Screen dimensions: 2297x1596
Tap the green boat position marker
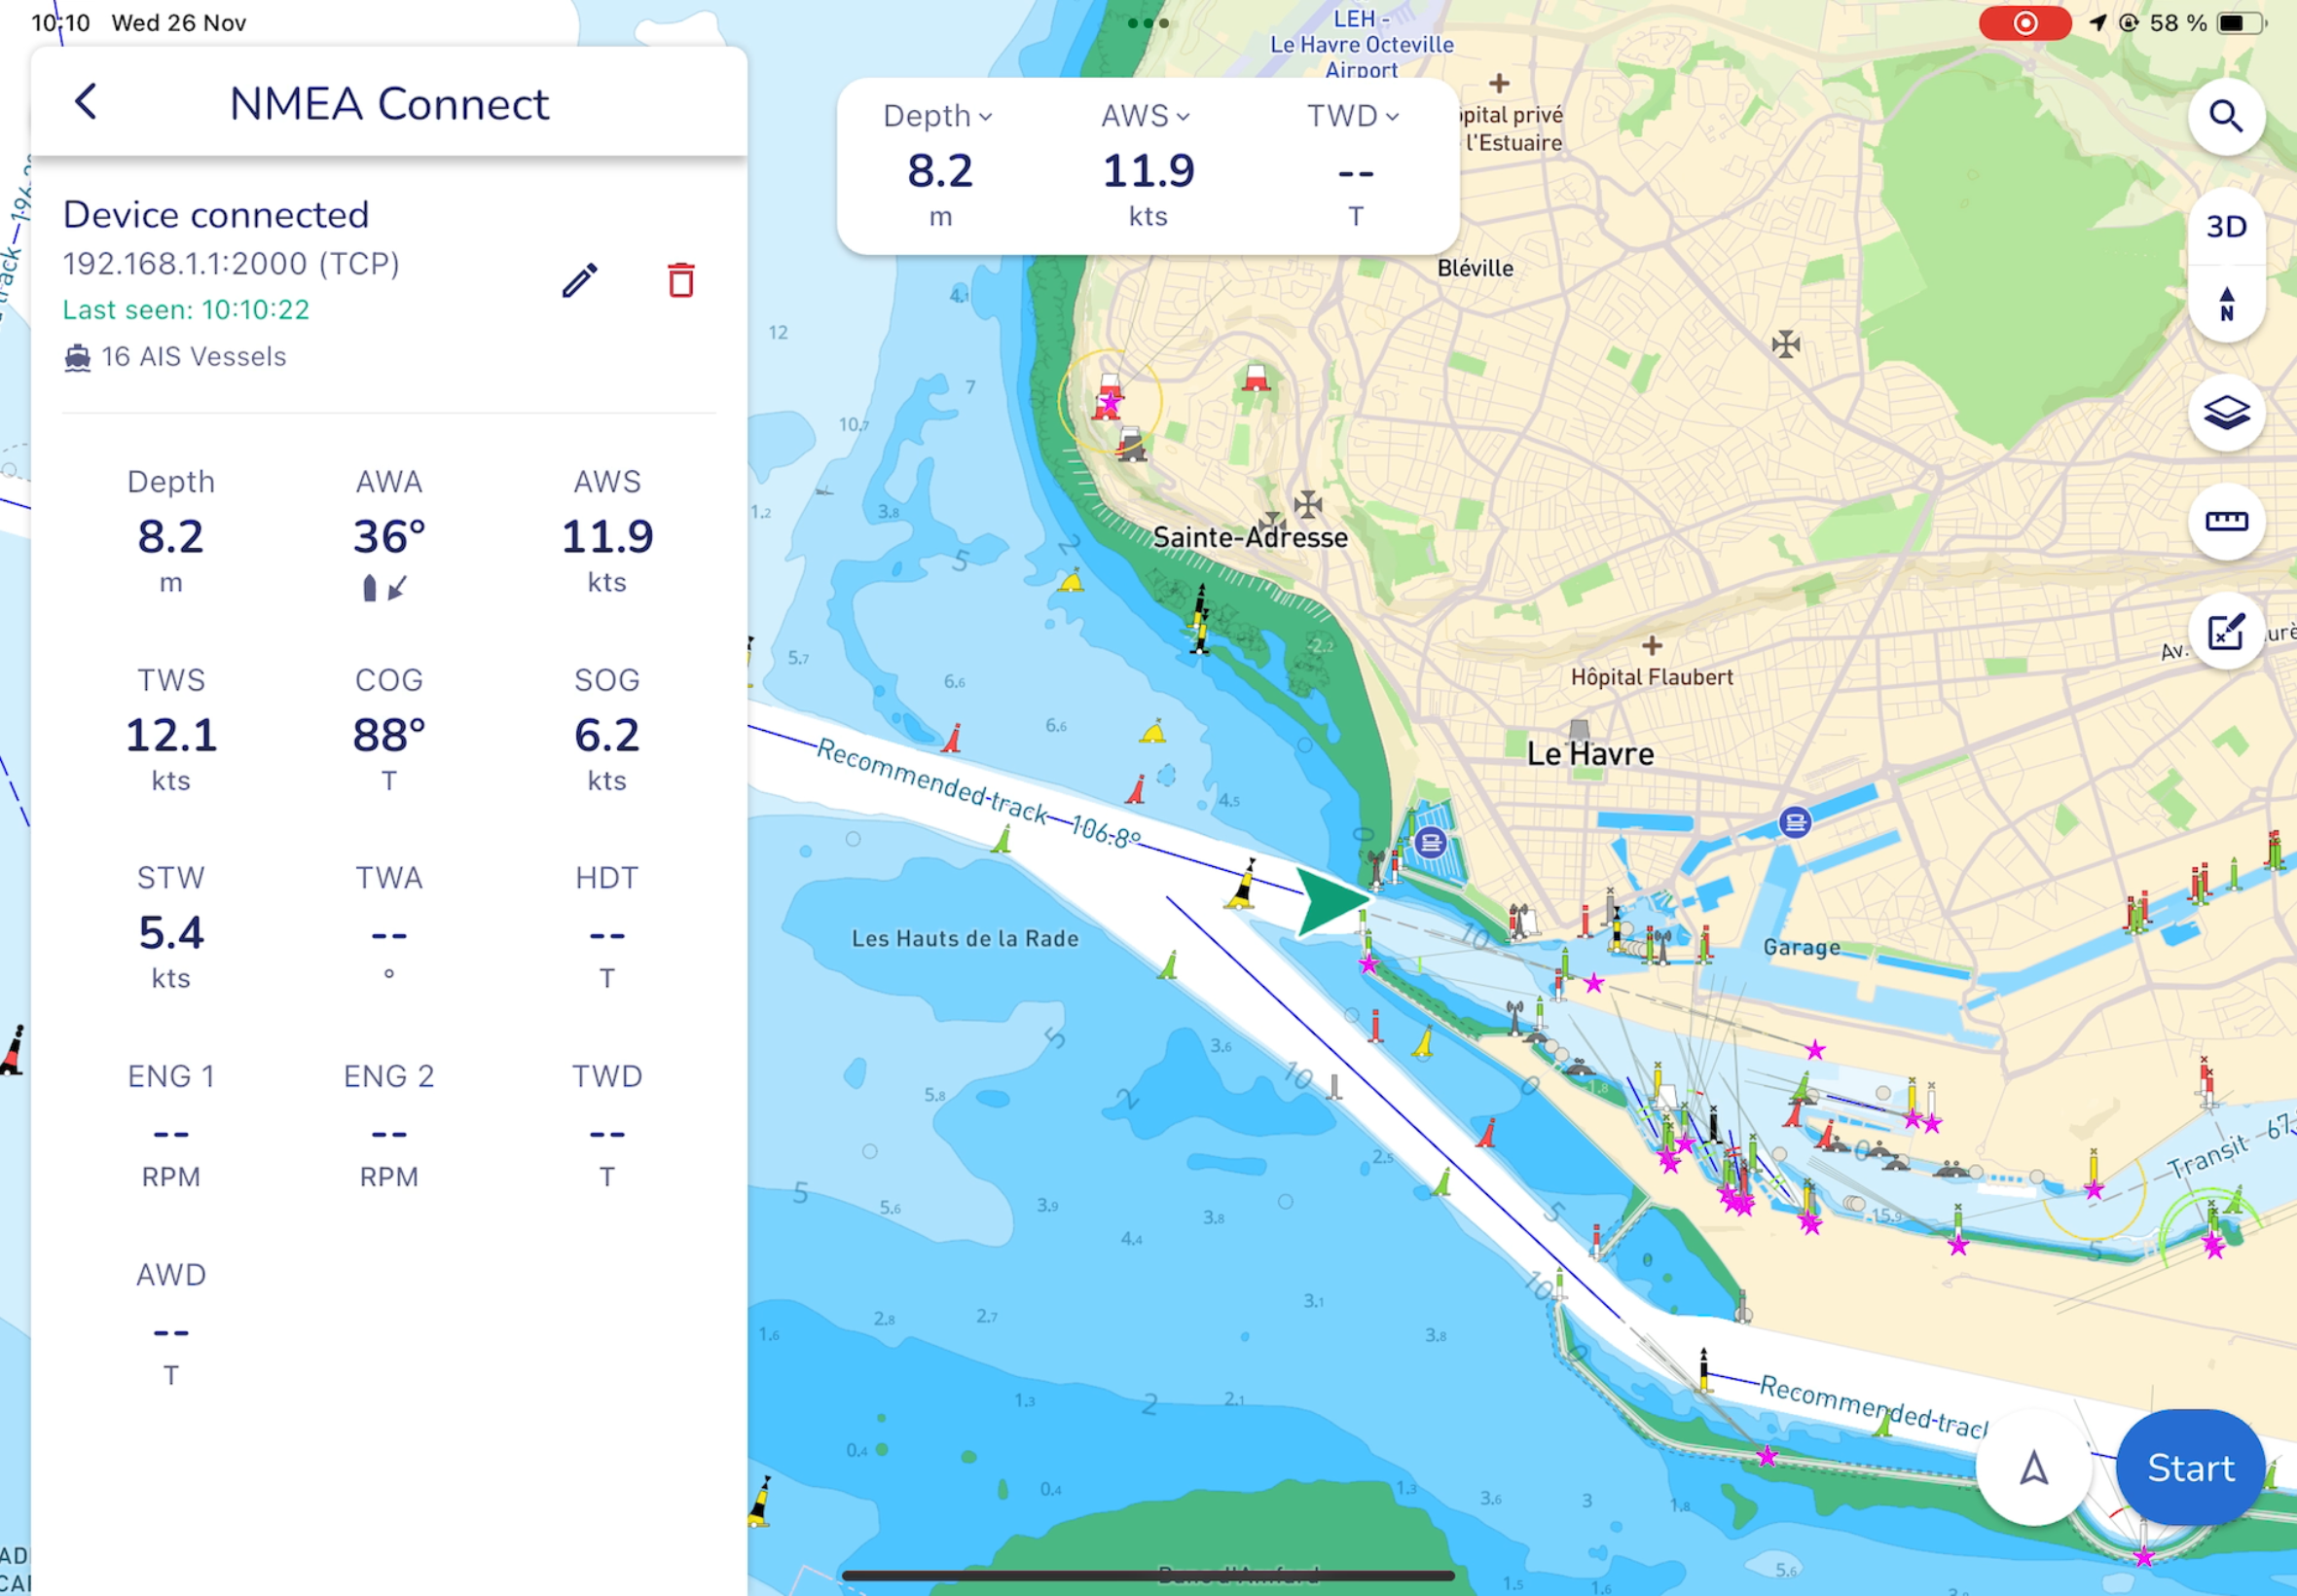[1329, 900]
